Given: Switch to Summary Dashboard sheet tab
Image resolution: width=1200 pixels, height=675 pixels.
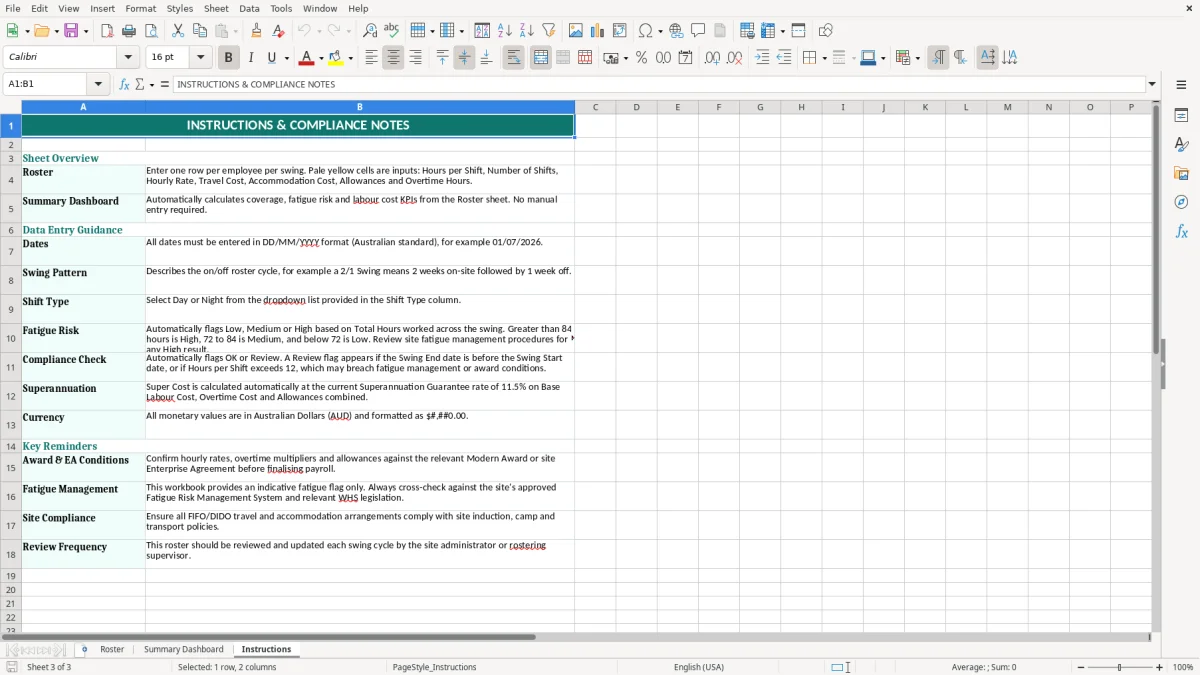Looking at the screenshot, I should [x=184, y=649].
